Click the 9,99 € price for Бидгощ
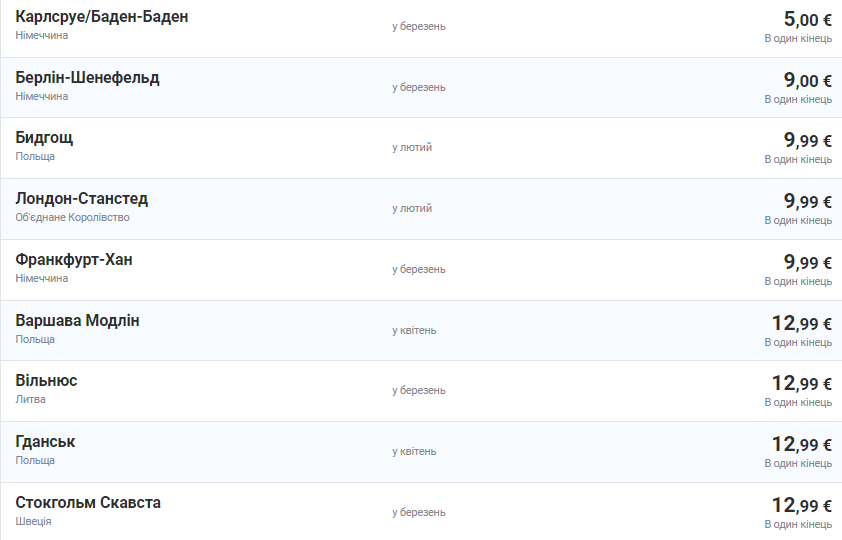Screen dimensions: 842x540 pyautogui.click(x=807, y=140)
